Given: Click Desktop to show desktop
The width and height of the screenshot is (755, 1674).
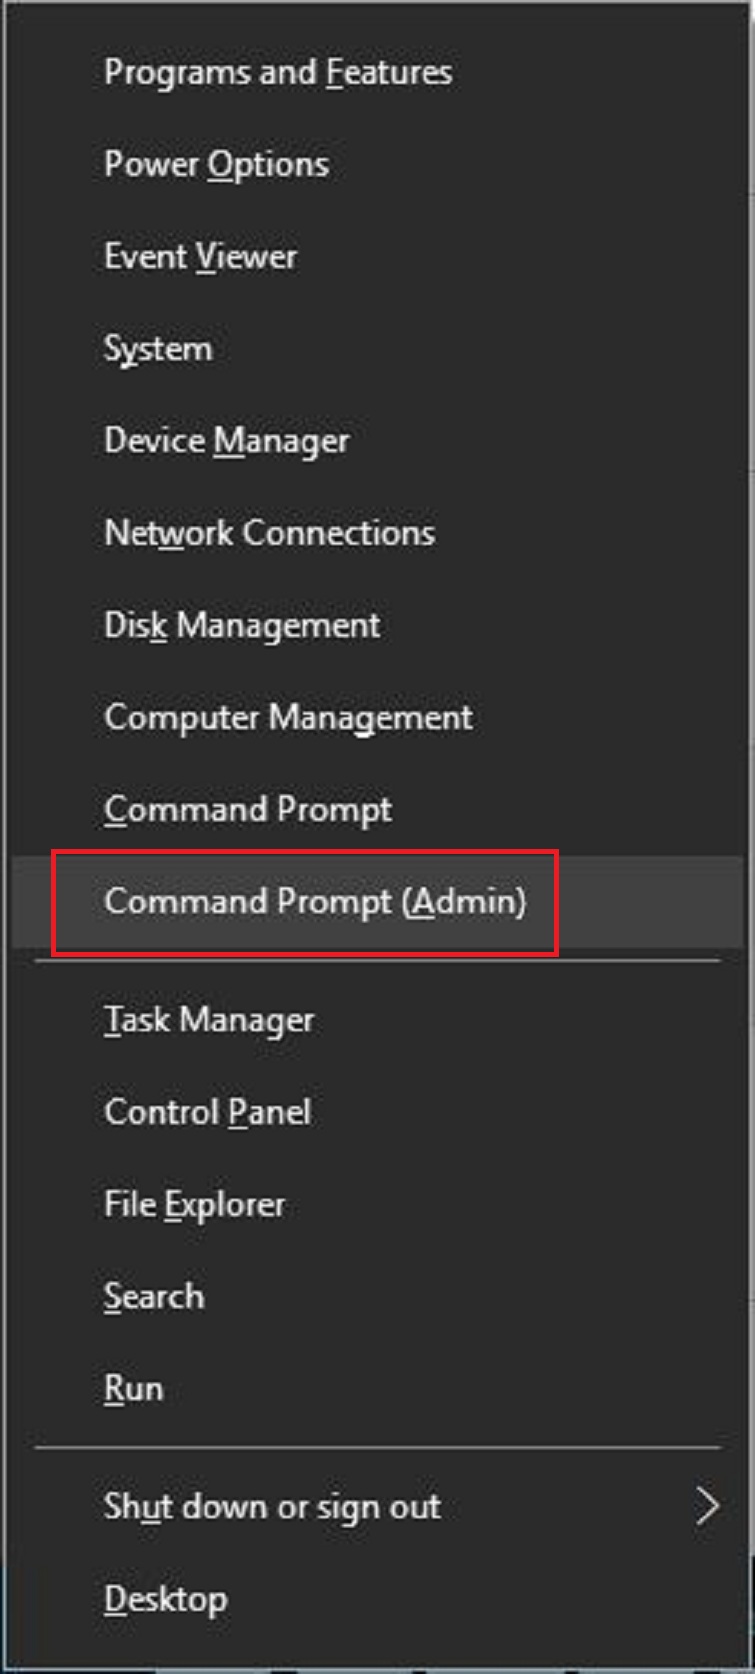Looking at the screenshot, I should coord(165,1599).
